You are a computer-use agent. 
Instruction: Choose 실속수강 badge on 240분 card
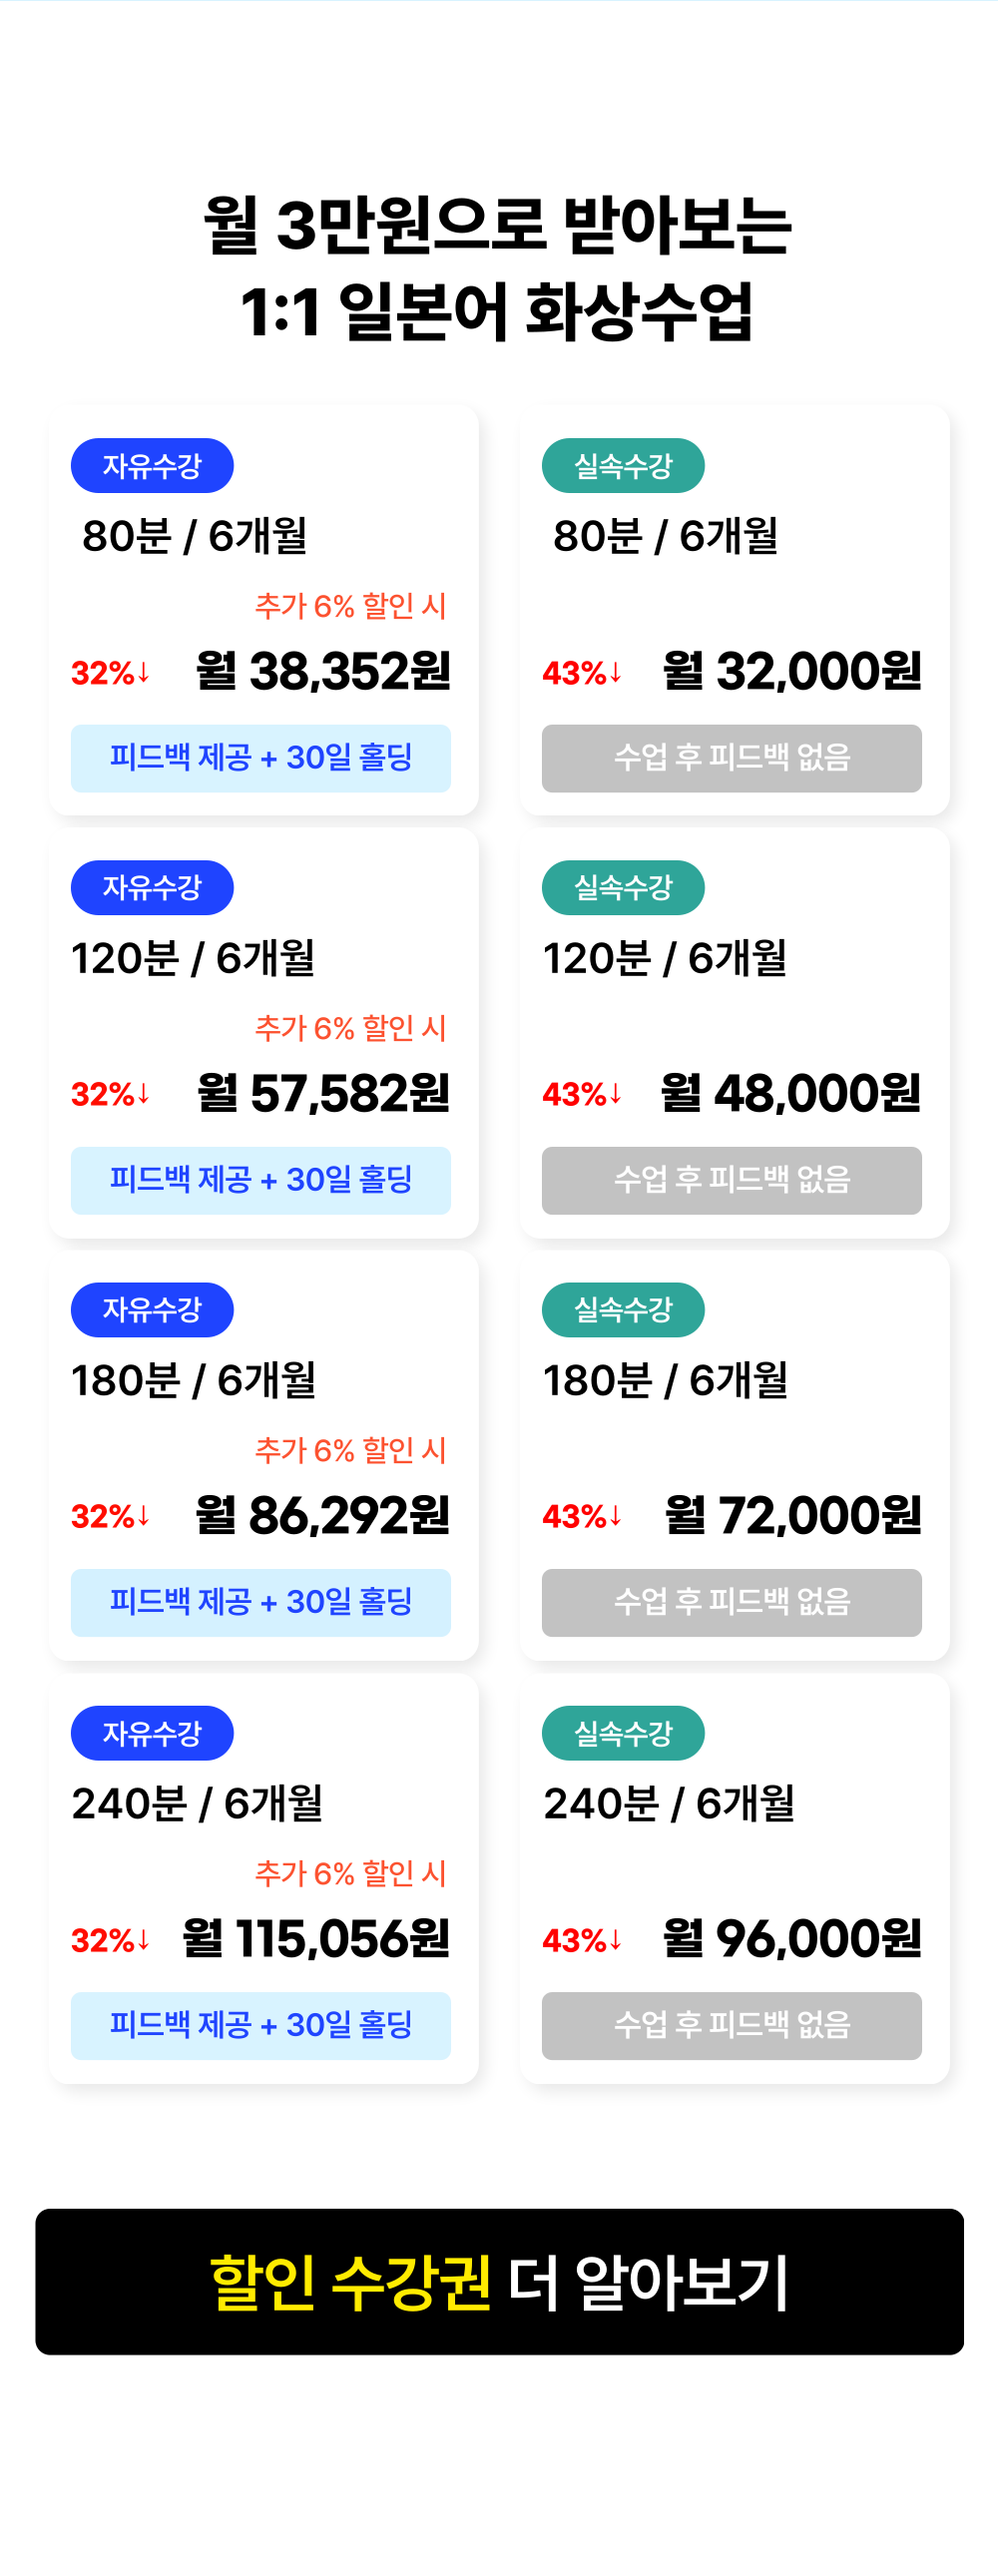point(623,1733)
